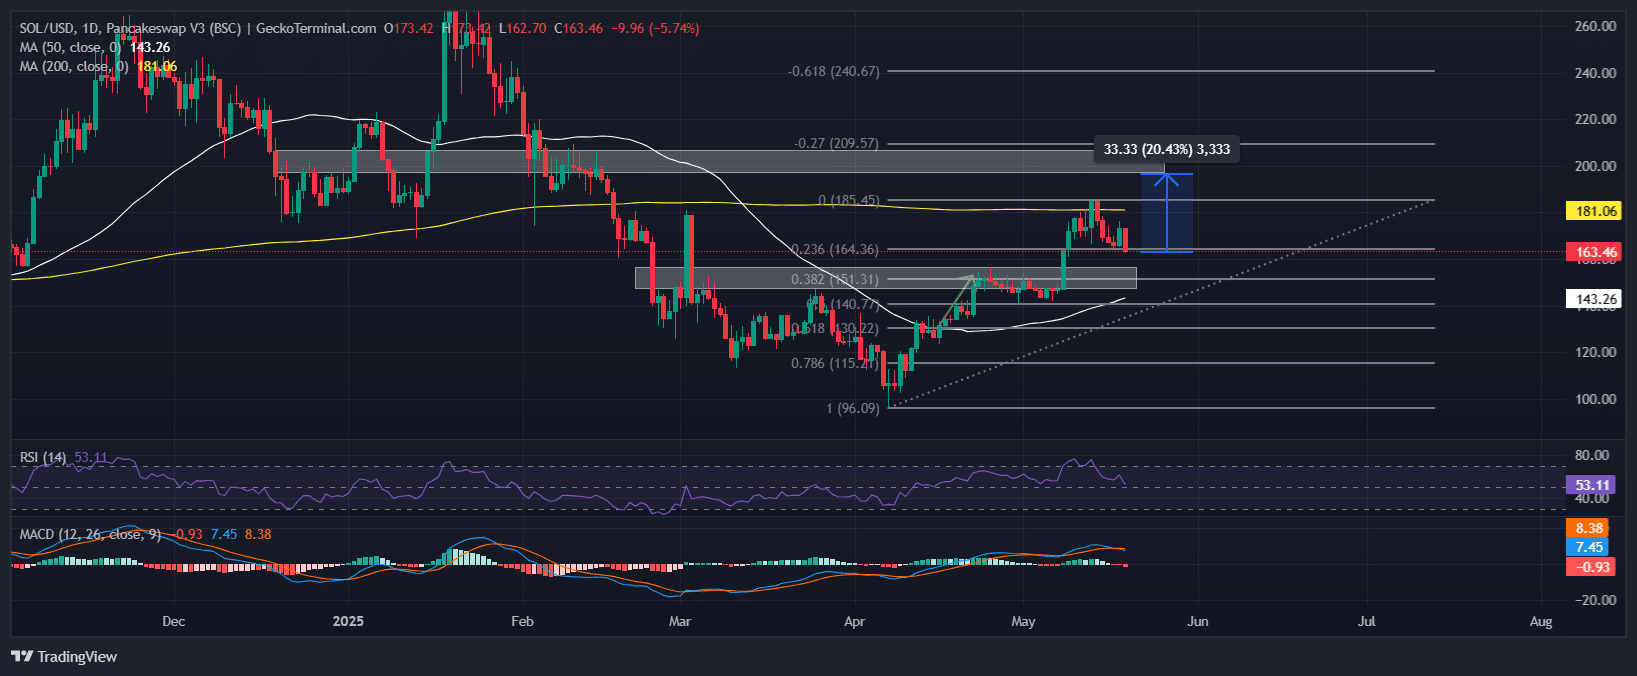Click the Dec label on time axis
The width and height of the screenshot is (1637, 676).
[x=173, y=621]
